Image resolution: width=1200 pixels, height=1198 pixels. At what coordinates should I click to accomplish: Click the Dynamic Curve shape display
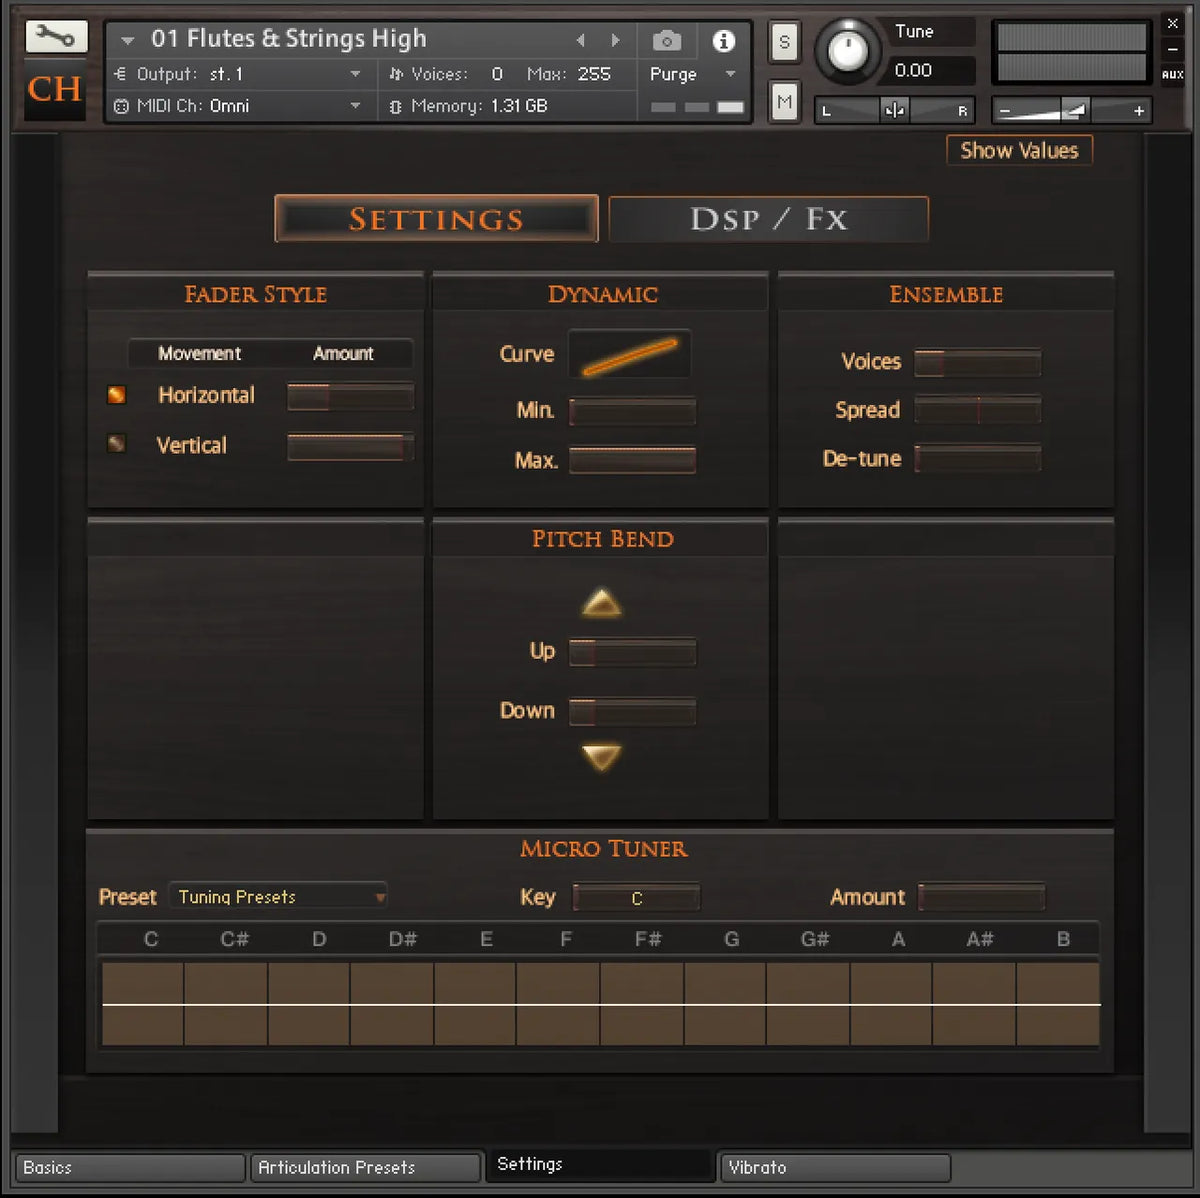(x=629, y=355)
